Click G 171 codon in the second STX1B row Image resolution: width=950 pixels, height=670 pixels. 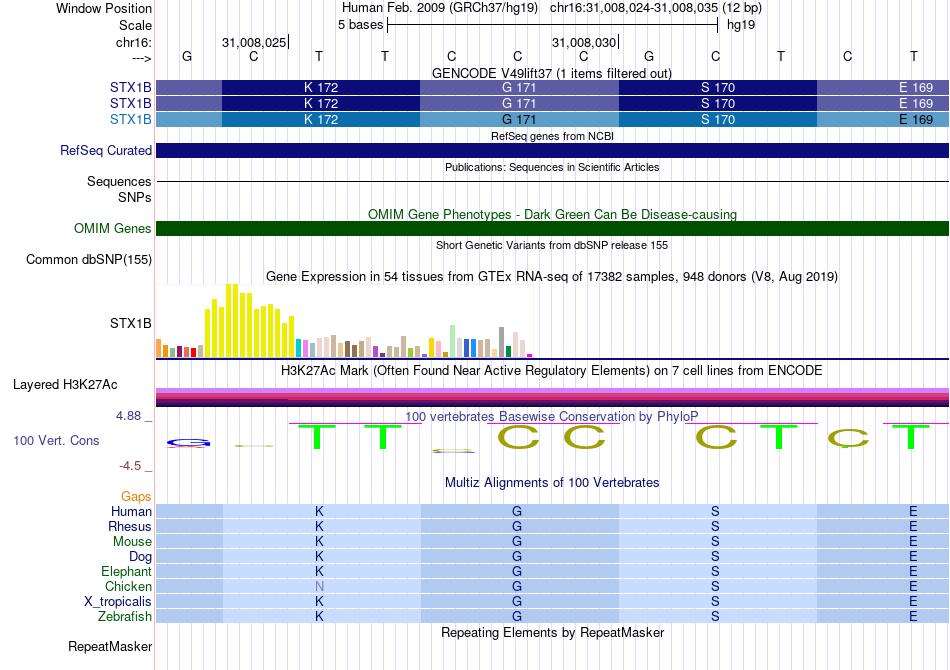(519, 104)
